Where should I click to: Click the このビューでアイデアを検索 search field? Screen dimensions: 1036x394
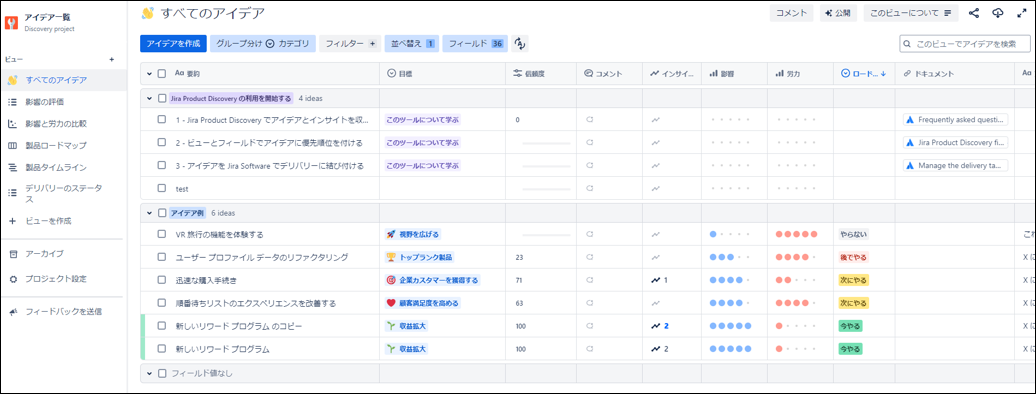click(965, 44)
